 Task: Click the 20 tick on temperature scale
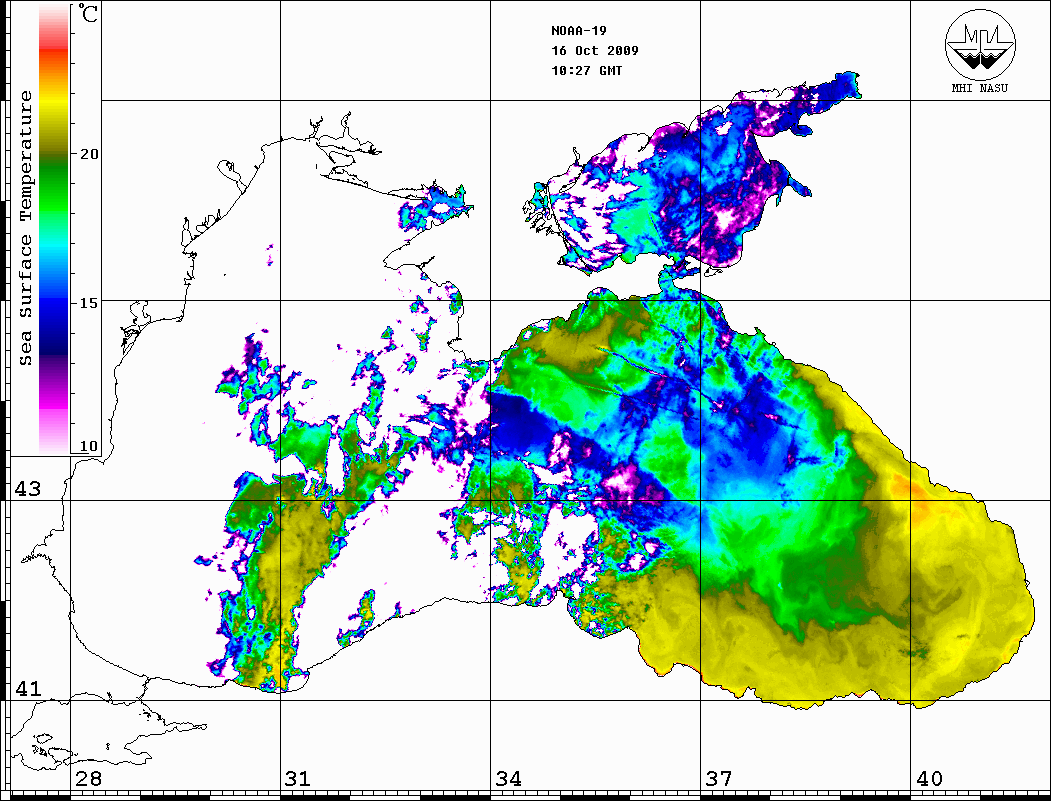[88, 153]
